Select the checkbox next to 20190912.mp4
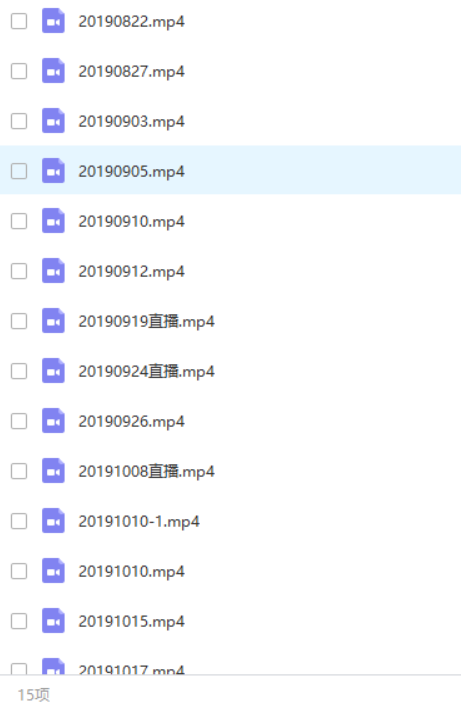This screenshot has width=461, height=703. click(x=19, y=271)
